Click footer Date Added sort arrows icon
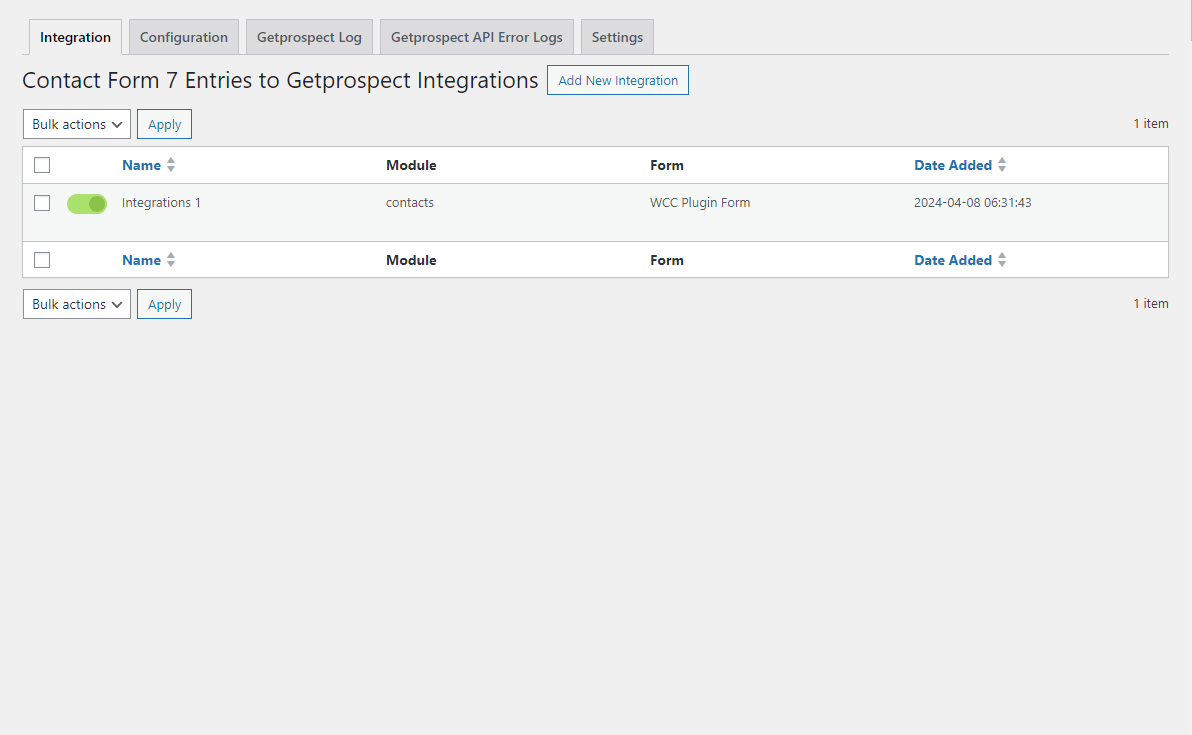The width and height of the screenshot is (1192, 735). pos(1002,260)
